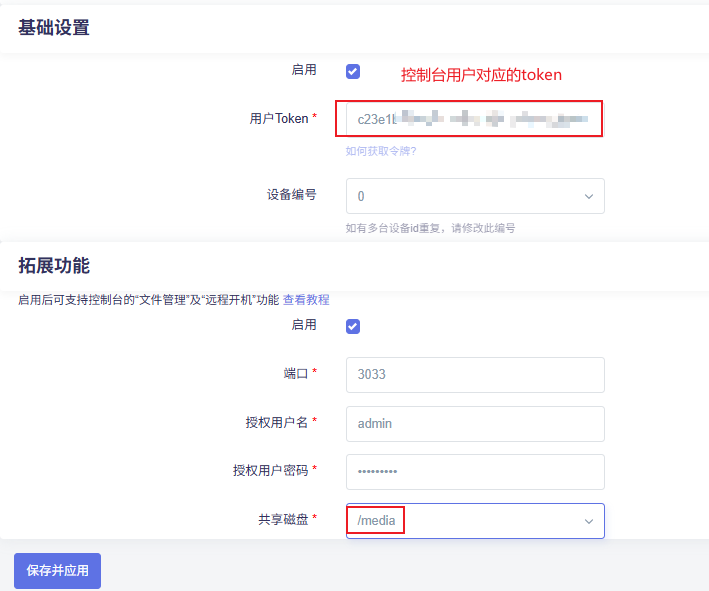Click the 共享磁盘 field label
Image resolution: width=709 pixels, height=591 pixels.
click(x=284, y=520)
